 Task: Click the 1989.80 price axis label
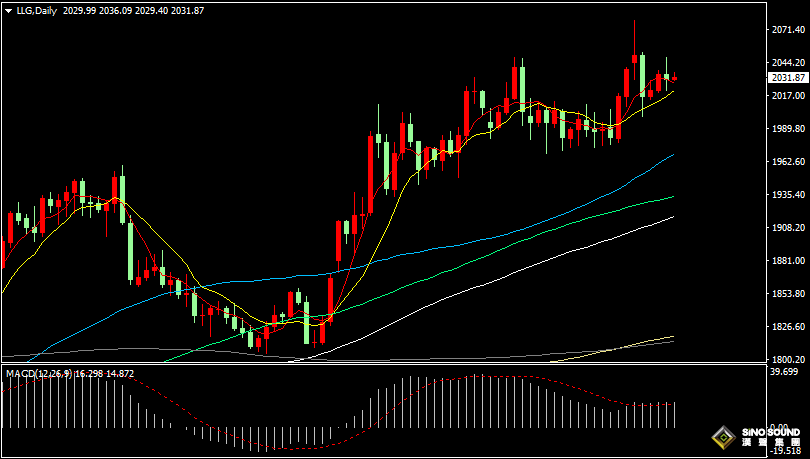pyautogui.click(x=788, y=129)
